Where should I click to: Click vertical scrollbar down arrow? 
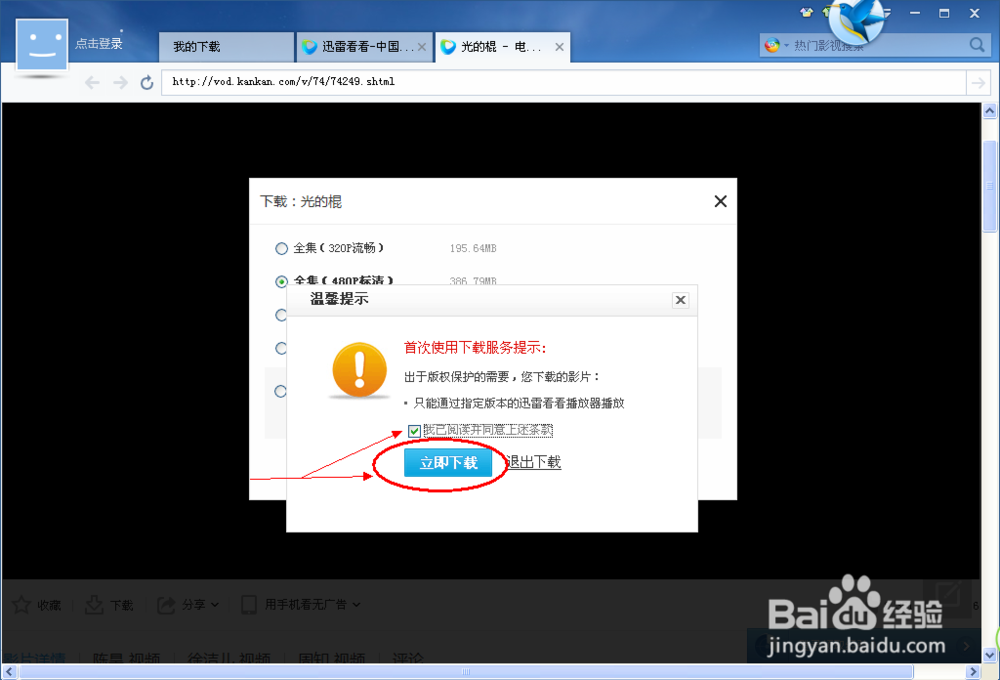(990, 655)
